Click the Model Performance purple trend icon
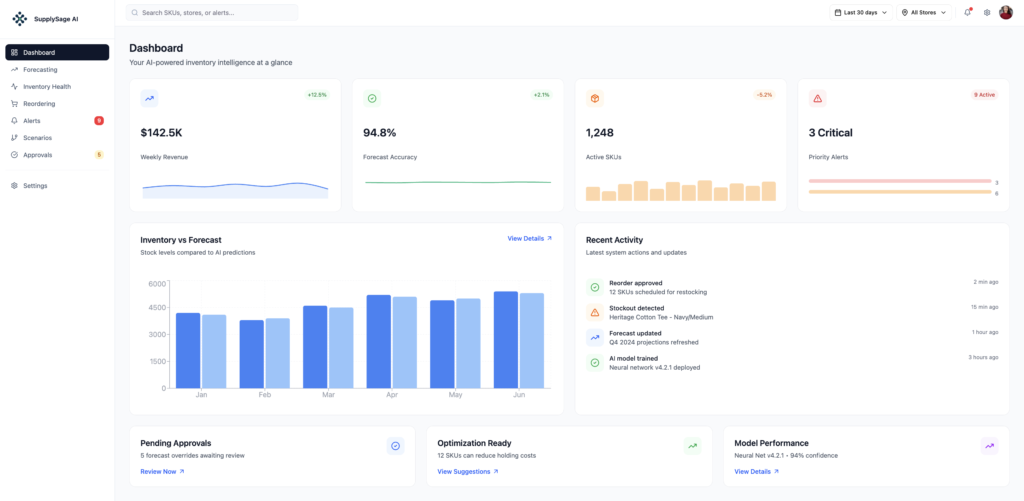The height and width of the screenshot is (501, 1024). click(989, 446)
